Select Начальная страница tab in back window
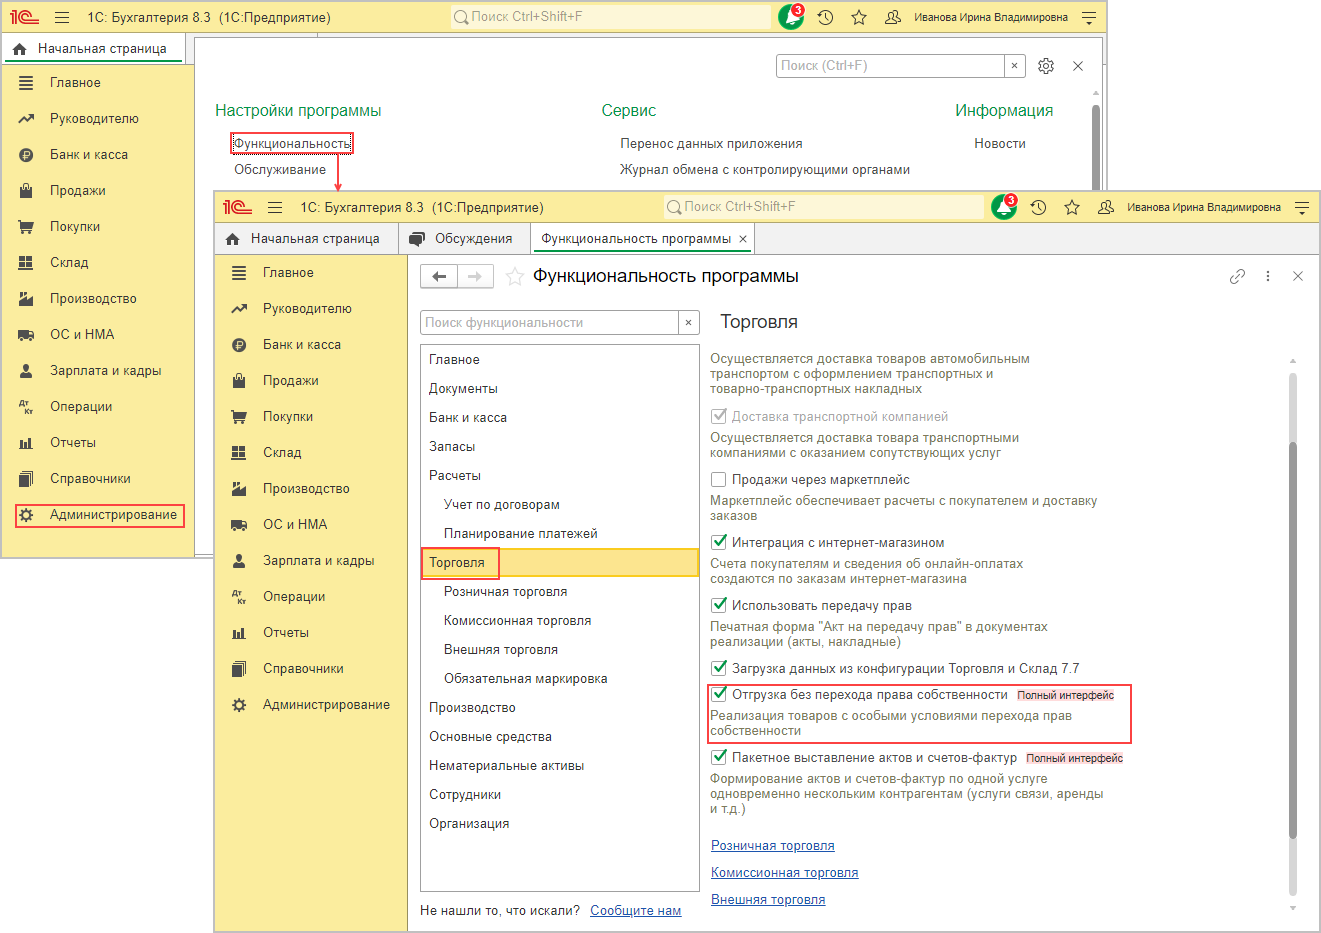This screenshot has height=933, width=1321. coord(91,49)
